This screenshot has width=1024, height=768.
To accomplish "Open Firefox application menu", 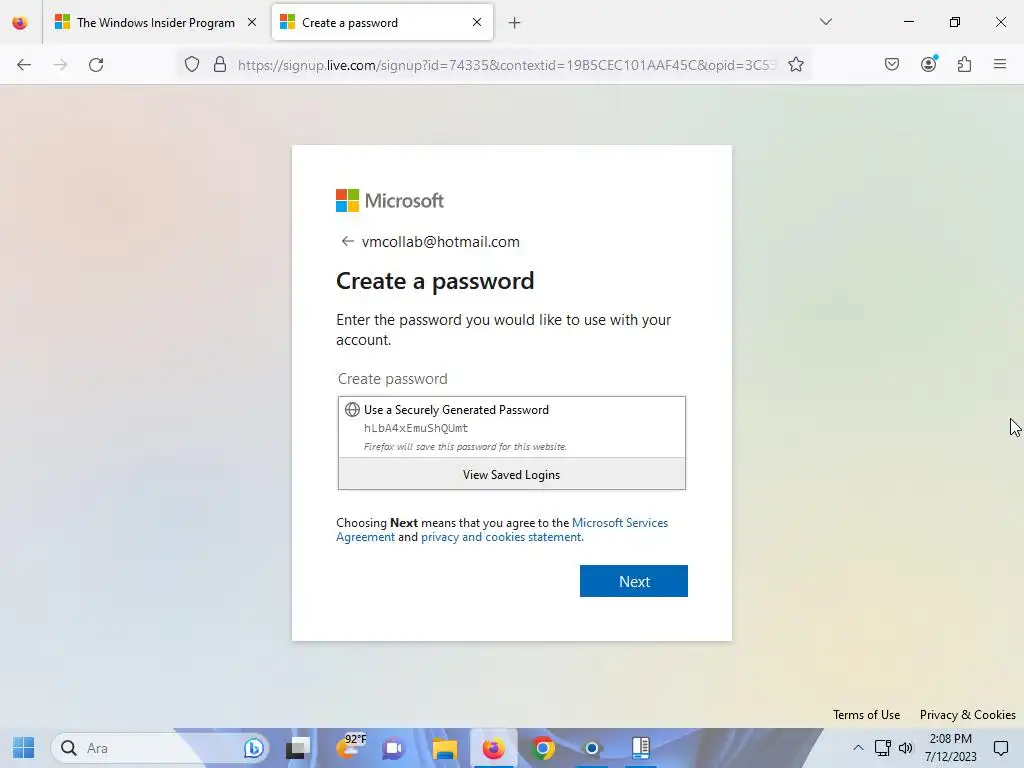I will click(1000, 64).
